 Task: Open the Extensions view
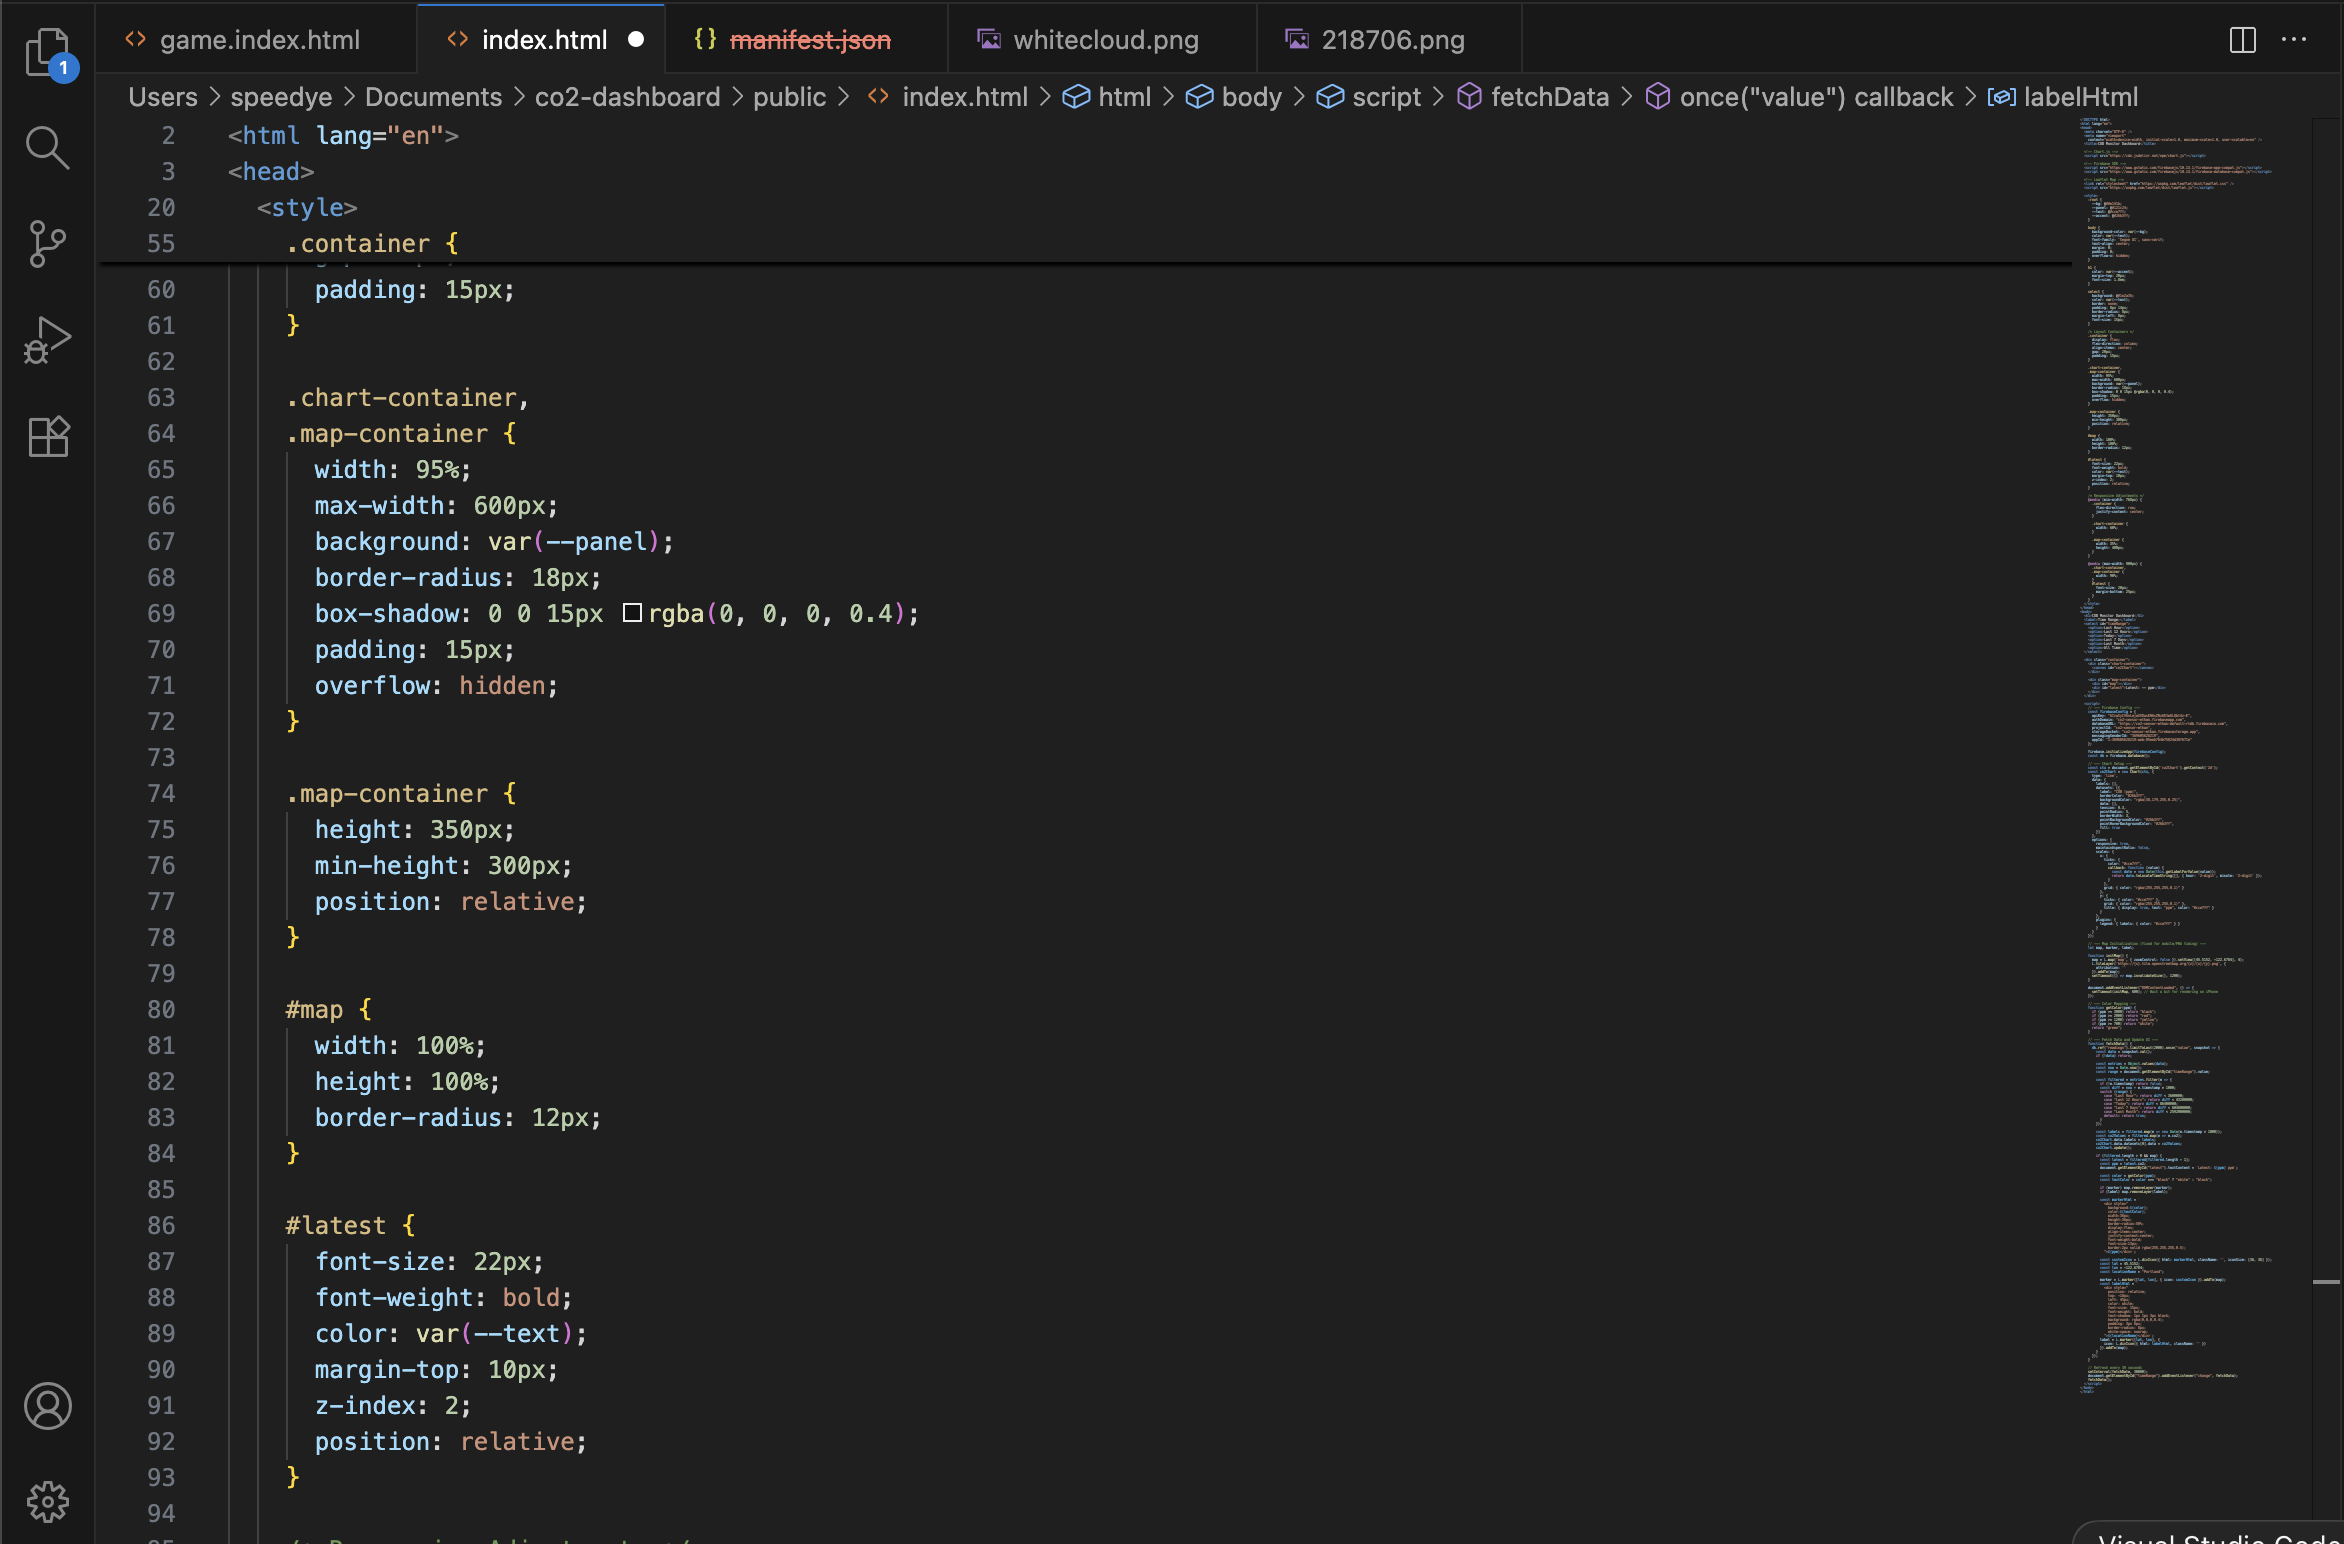point(47,435)
